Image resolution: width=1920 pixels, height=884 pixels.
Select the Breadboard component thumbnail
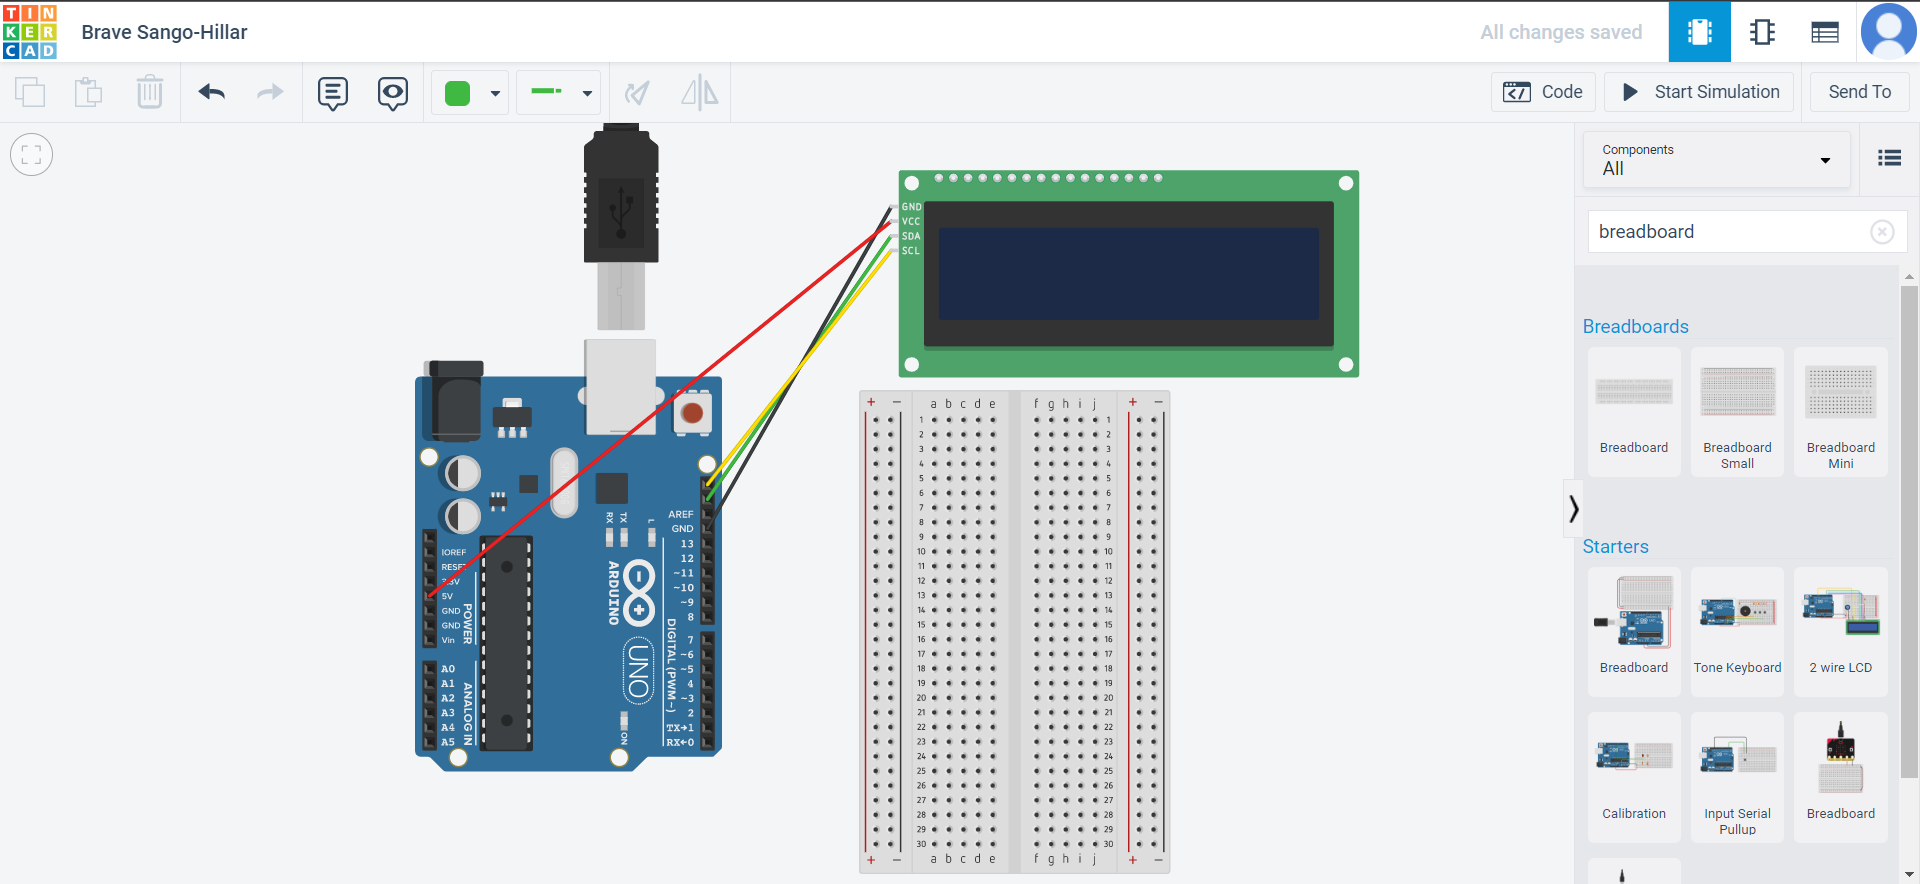coord(1634,411)
